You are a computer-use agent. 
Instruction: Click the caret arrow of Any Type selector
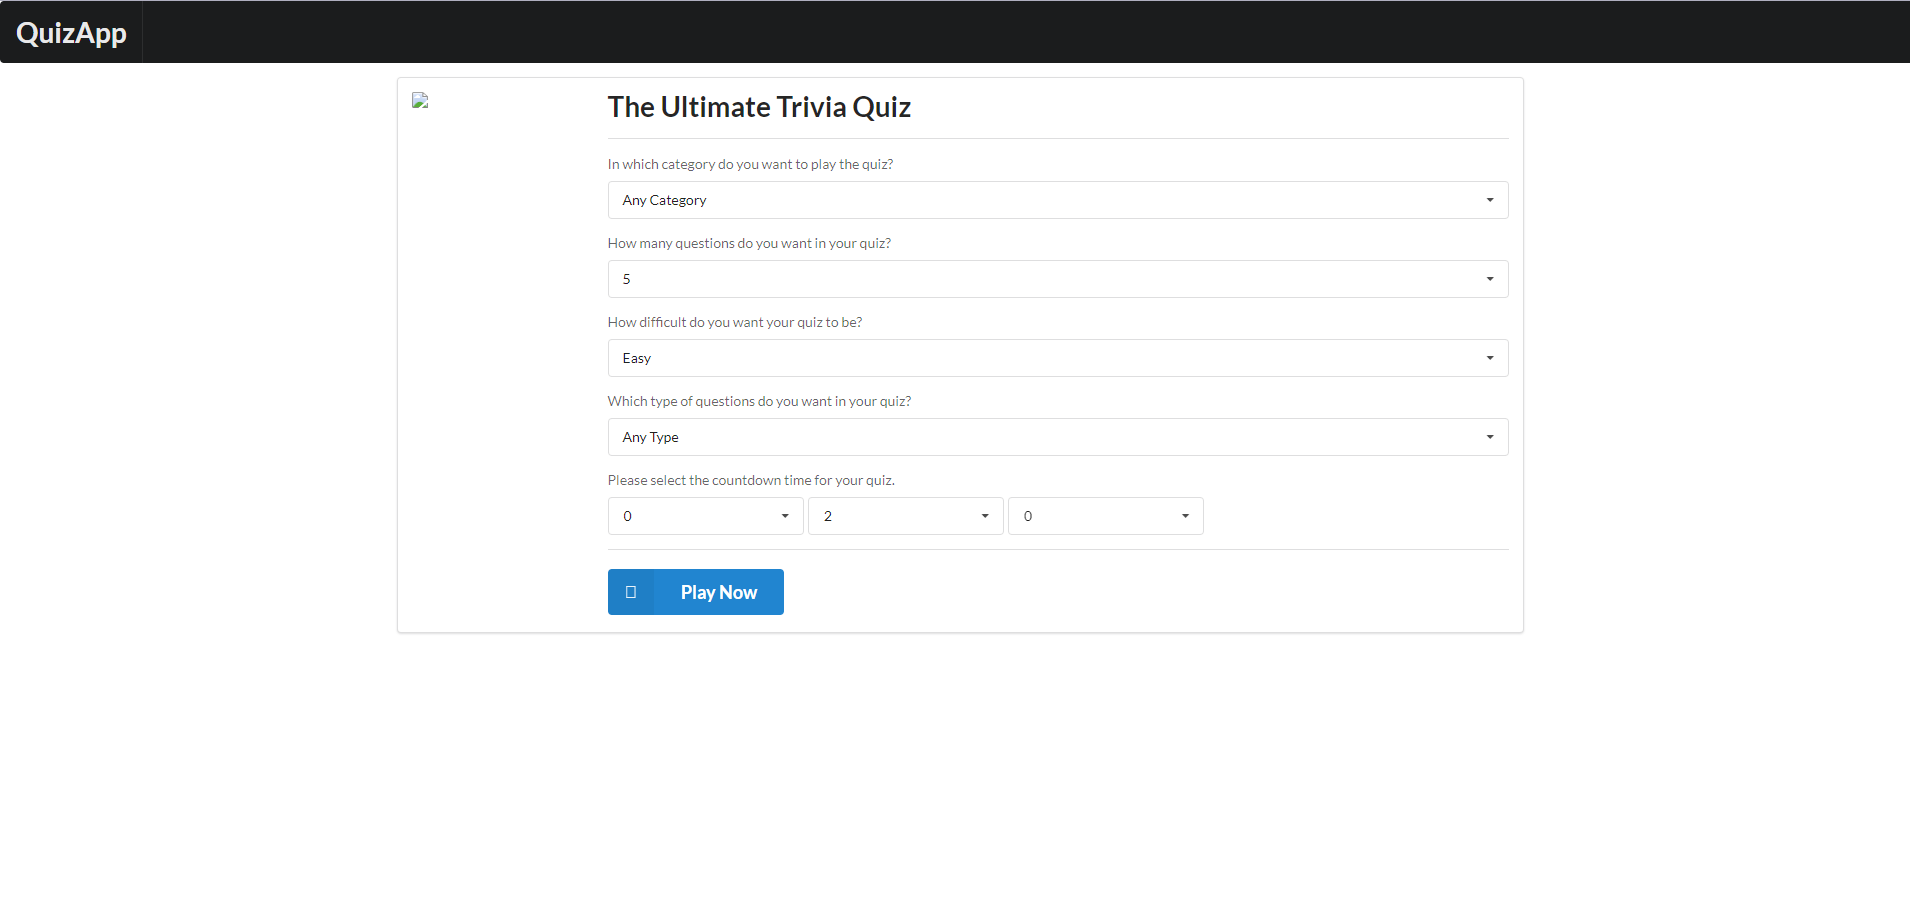1490,437
